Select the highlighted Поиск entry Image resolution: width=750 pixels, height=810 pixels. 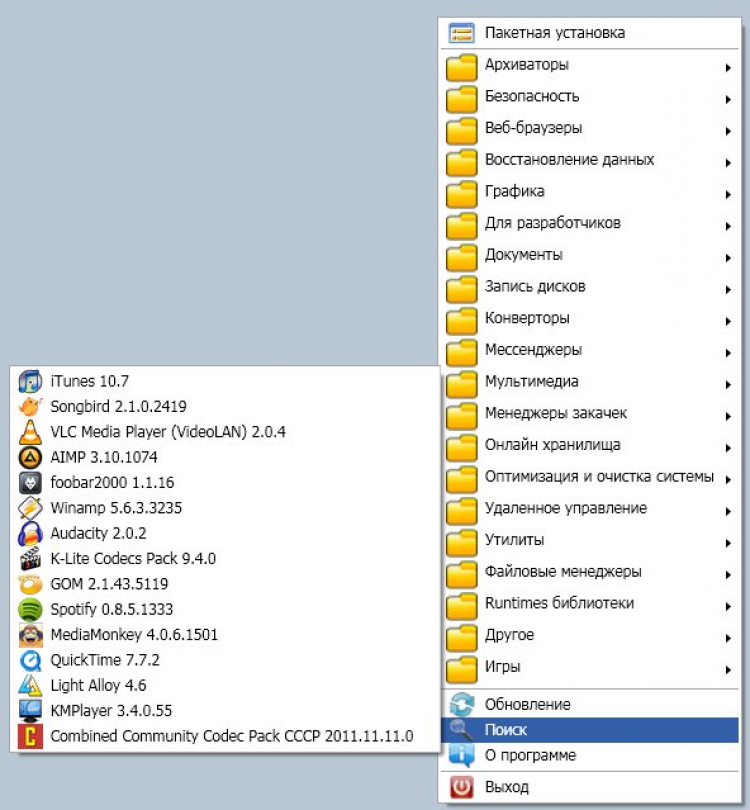(x=590, y=729)
